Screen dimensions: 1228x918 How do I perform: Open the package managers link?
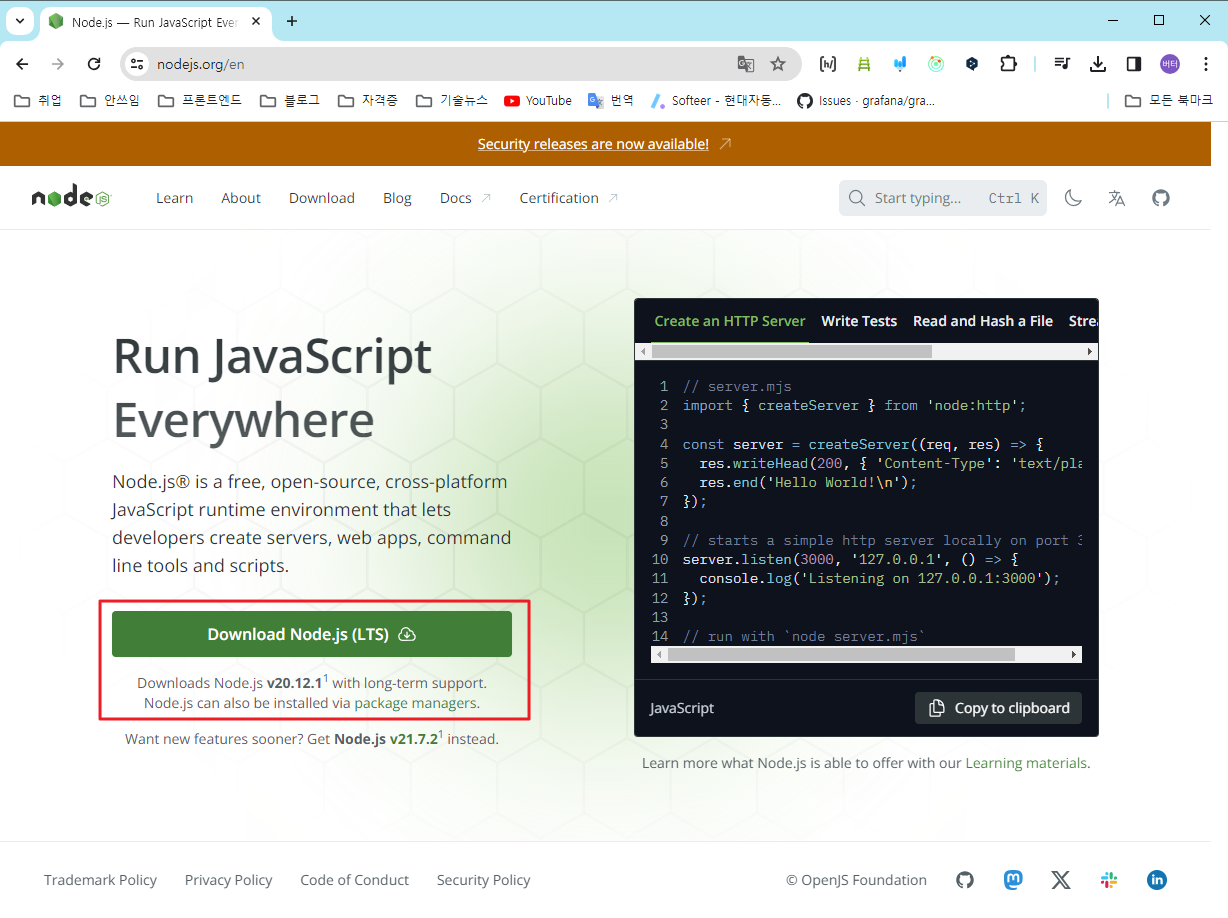click(x=415, y=703)
